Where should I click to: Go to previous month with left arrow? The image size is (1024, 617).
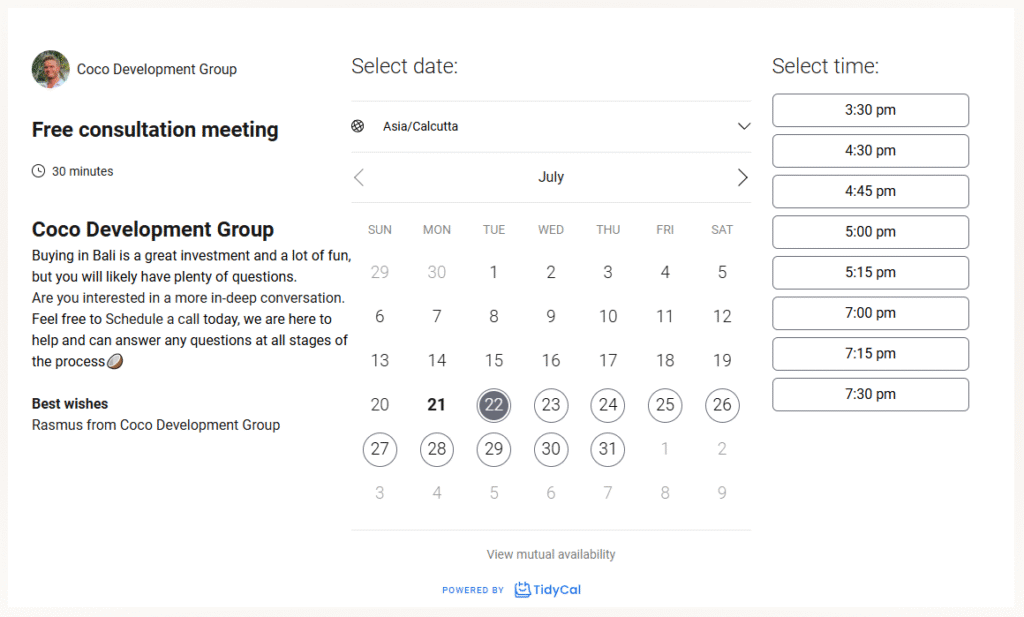359,177
